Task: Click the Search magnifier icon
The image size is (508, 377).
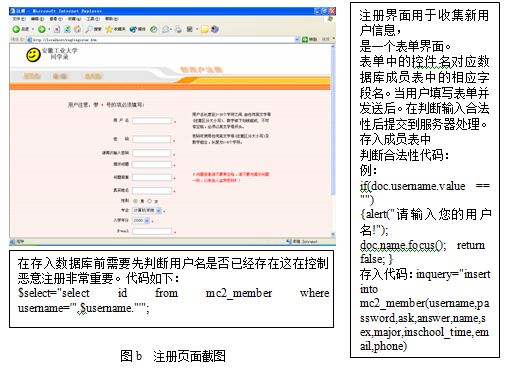Action: click(89, 29)
